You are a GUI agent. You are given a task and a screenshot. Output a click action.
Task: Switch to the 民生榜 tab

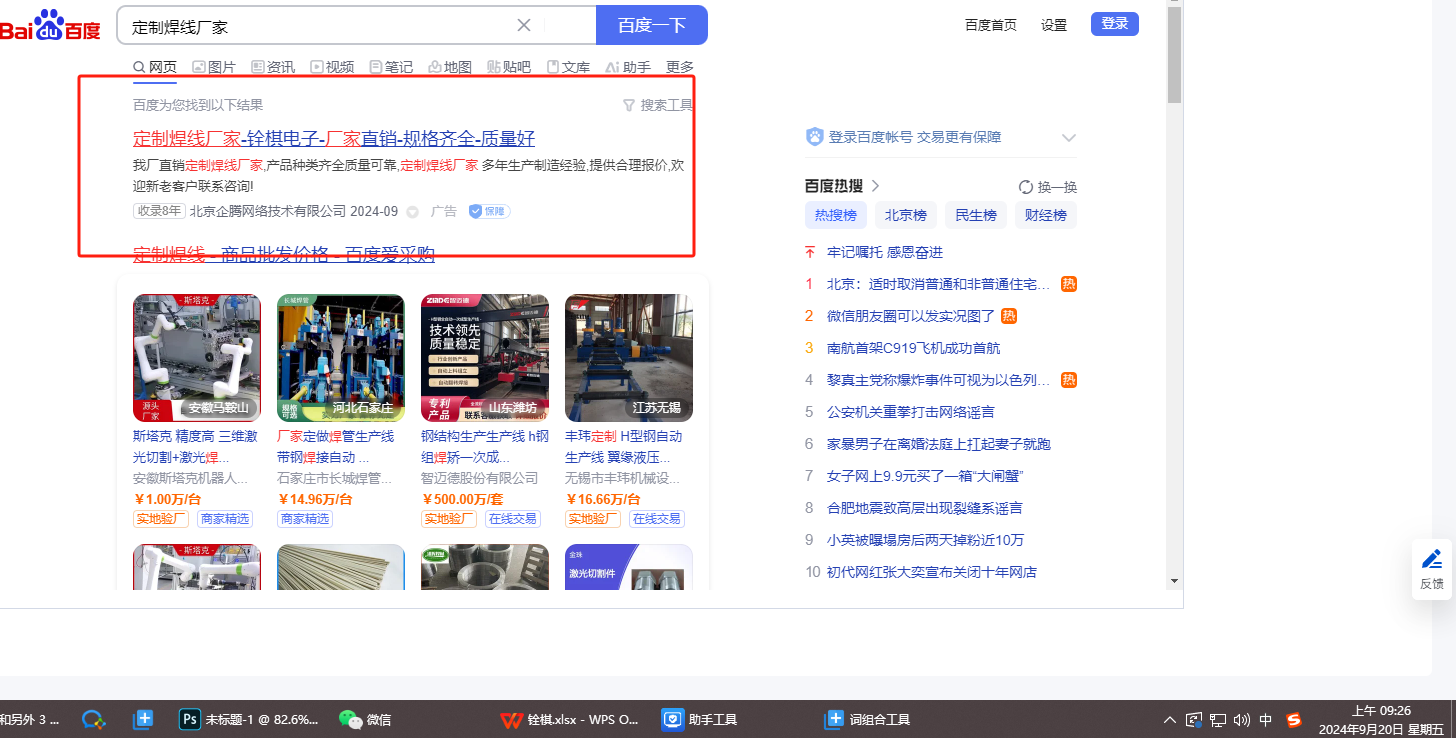click(976, 215)
